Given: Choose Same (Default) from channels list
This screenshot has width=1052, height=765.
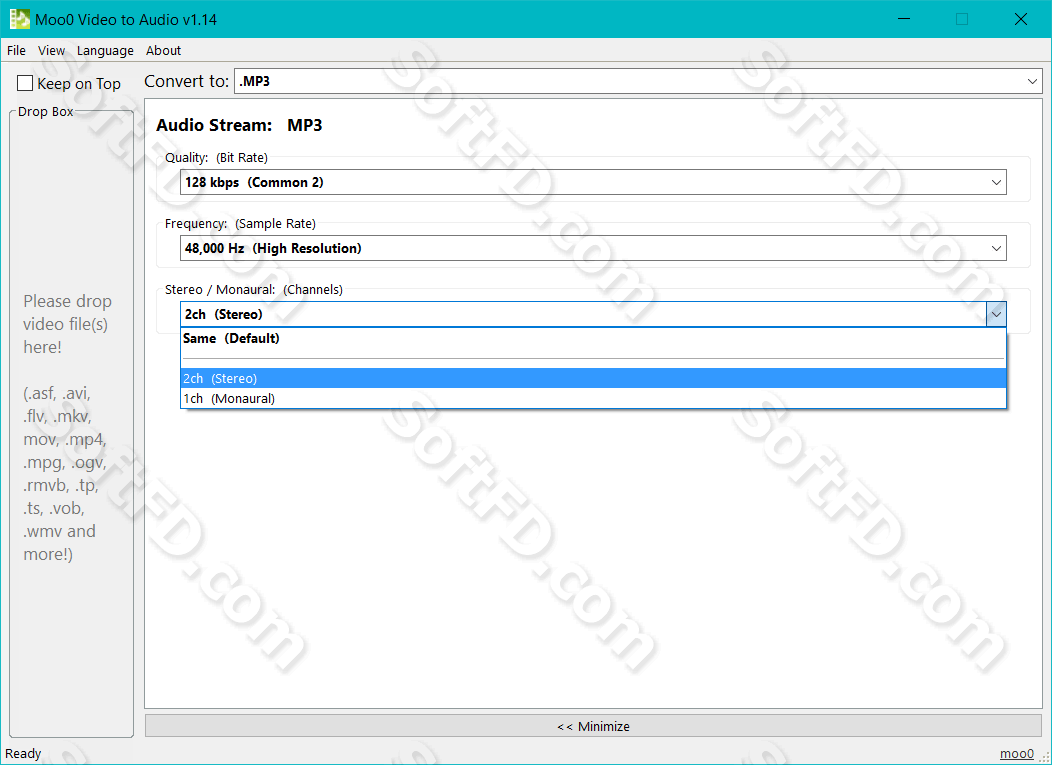Looking at the screenshot, I should (x=593, y=338).
